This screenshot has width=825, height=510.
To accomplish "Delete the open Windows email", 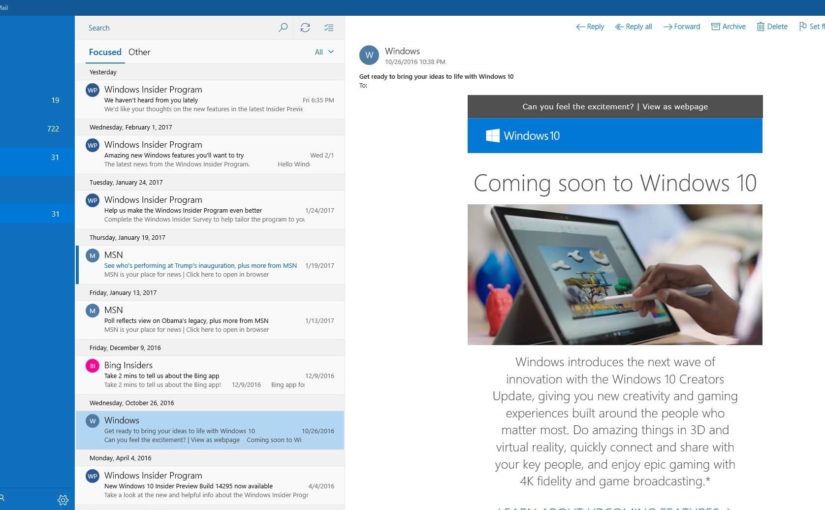I will (772, 27).
